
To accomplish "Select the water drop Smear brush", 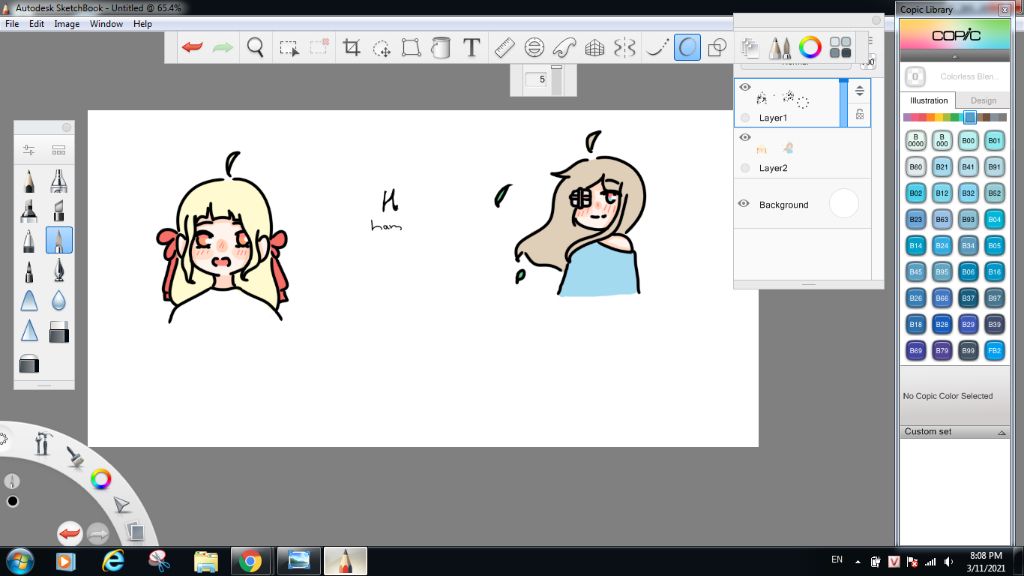I will 59,300.
